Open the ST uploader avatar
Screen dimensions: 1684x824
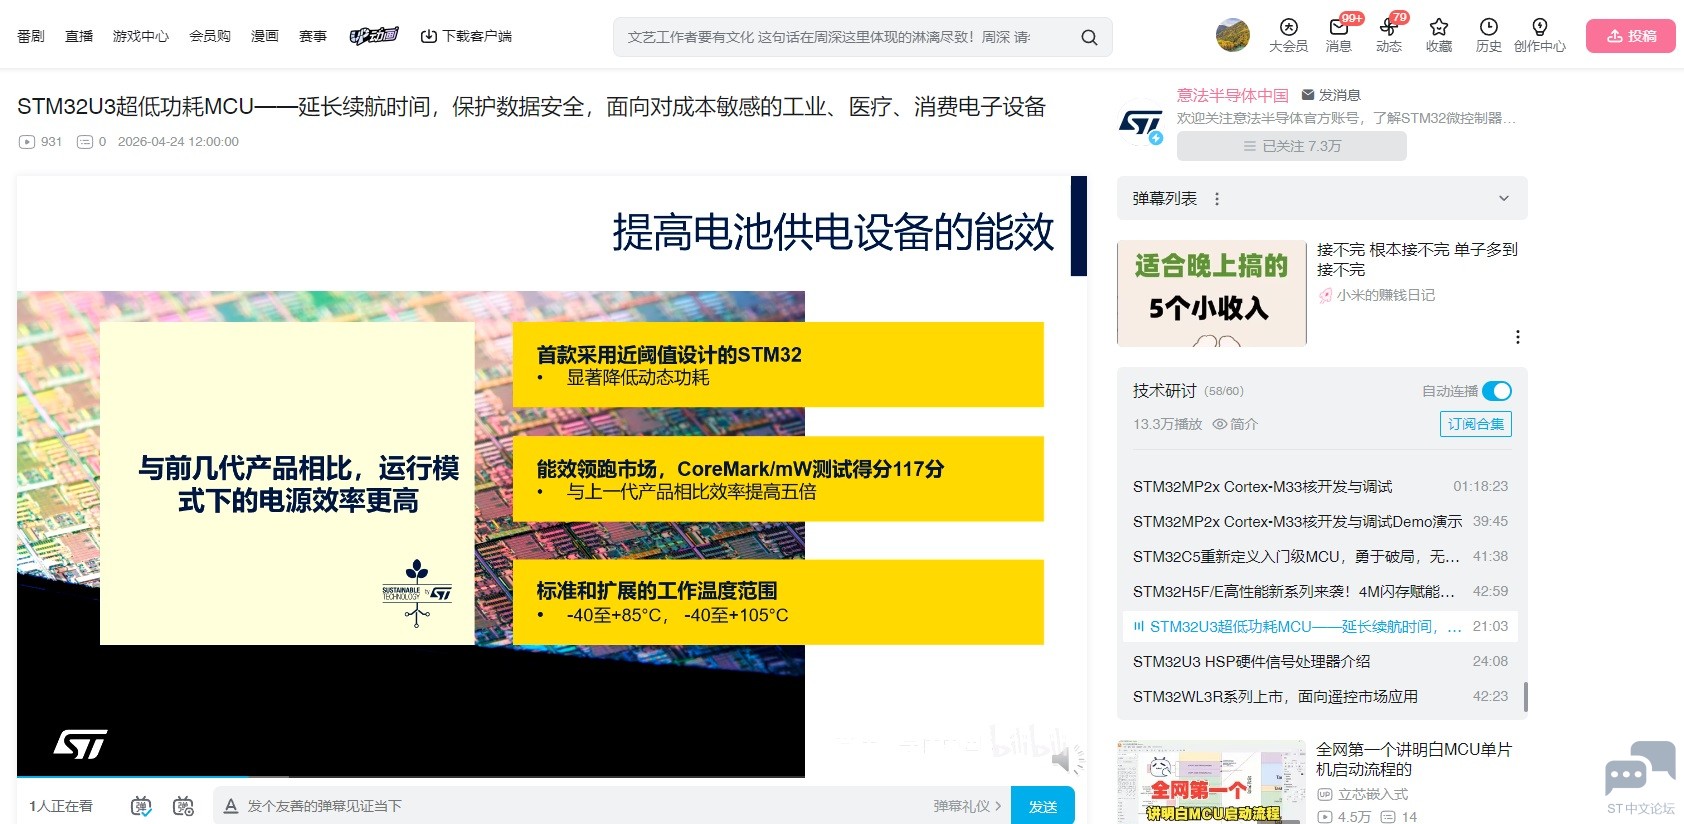[x=1141, y=123]
